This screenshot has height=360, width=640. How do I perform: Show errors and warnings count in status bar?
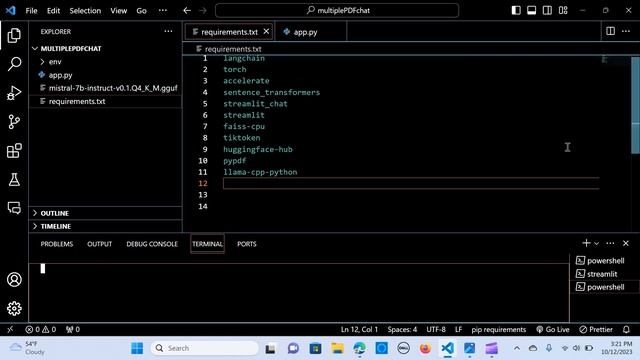[x=40, y=329]
